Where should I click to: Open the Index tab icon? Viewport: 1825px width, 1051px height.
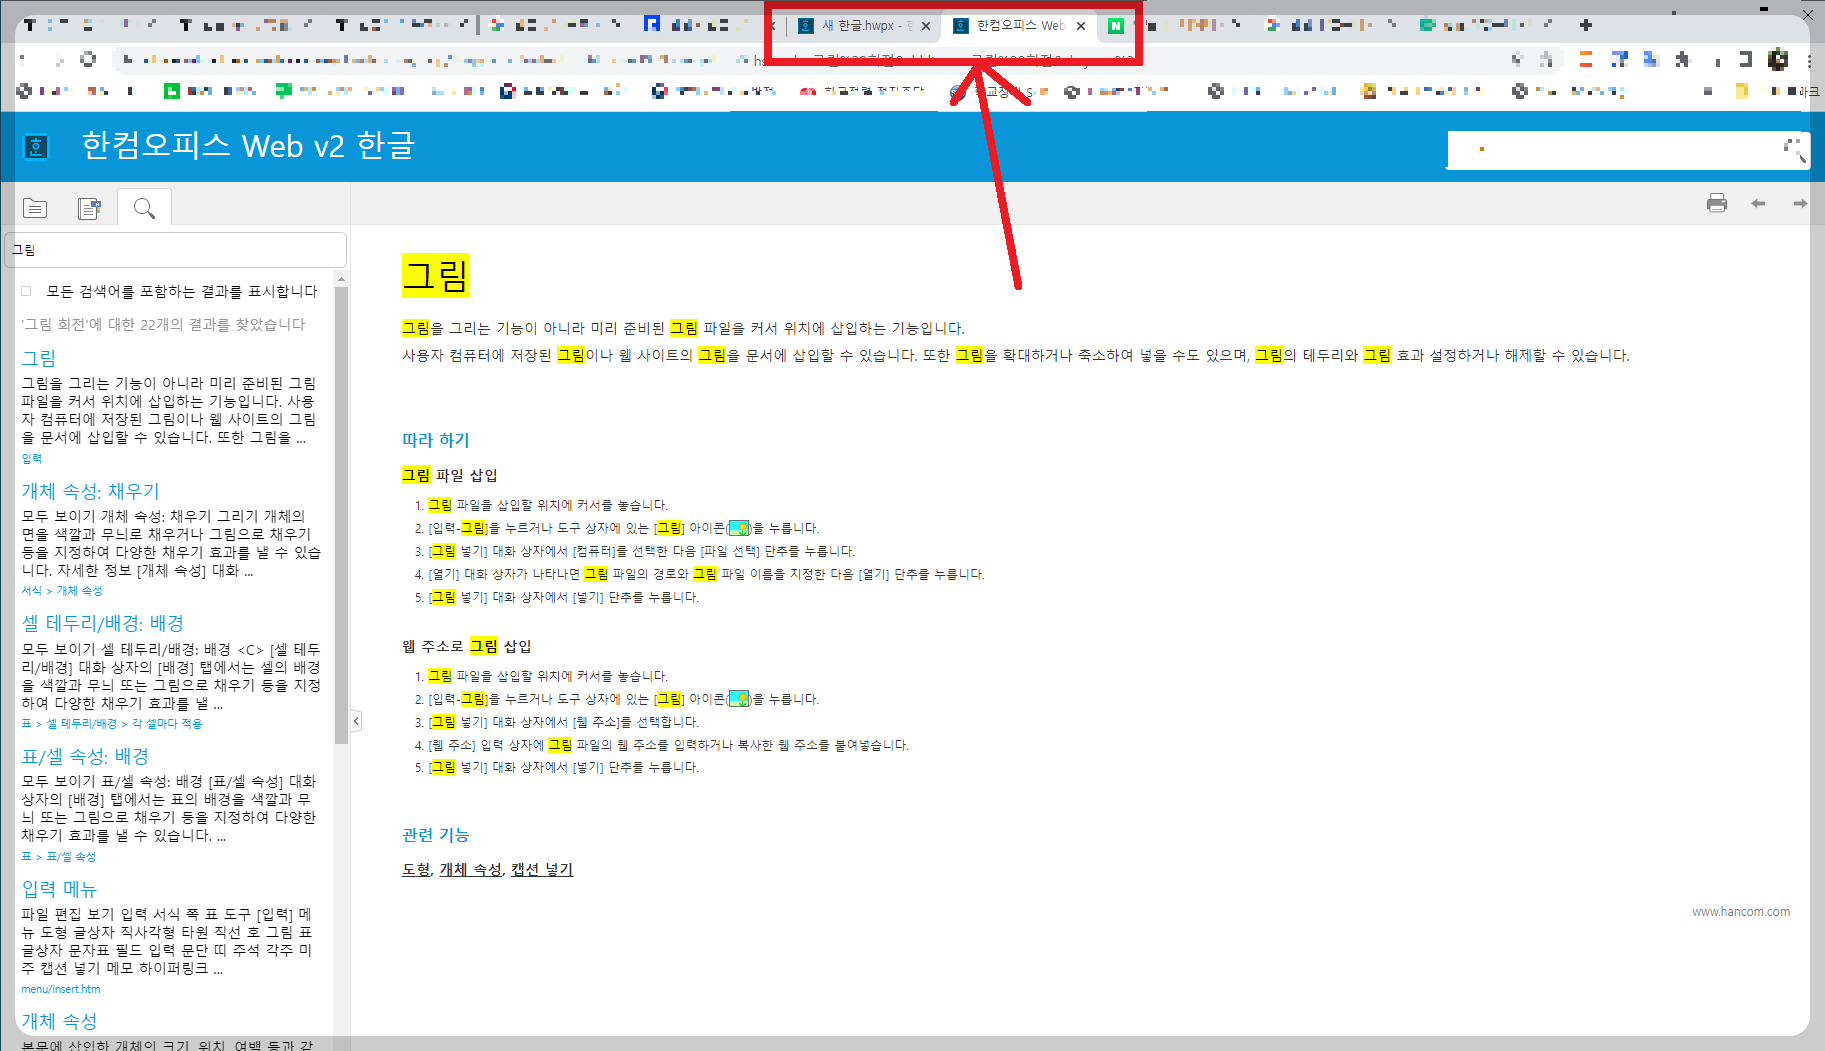click(x=90, y=208)
